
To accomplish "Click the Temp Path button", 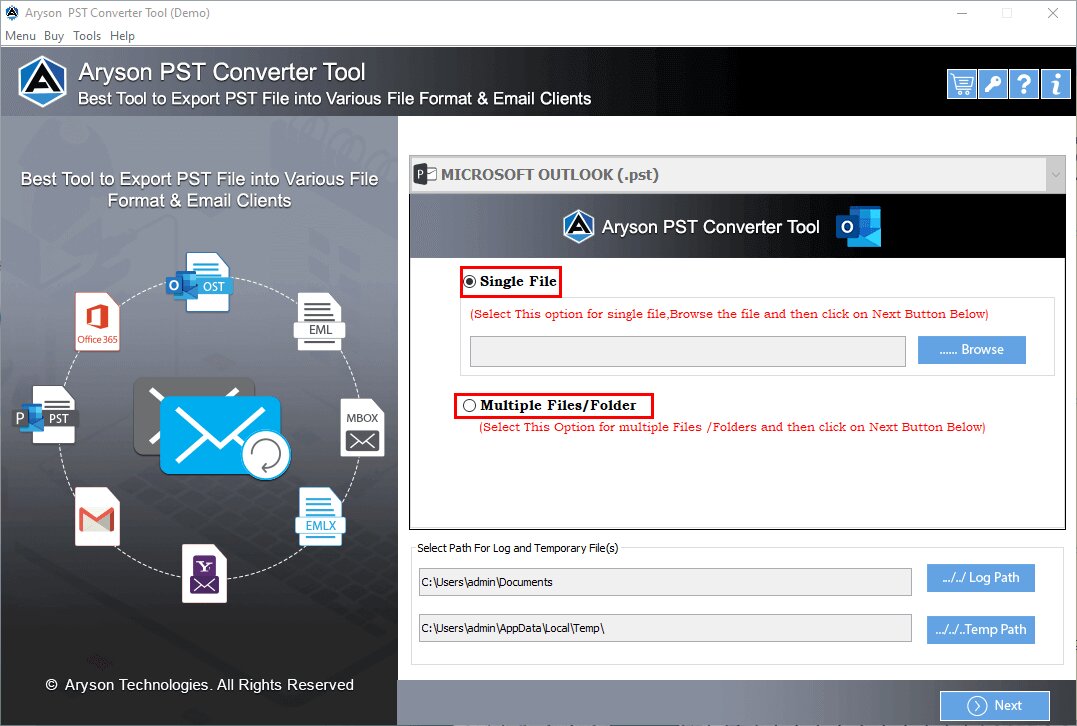I will click(x=980, y=630).
